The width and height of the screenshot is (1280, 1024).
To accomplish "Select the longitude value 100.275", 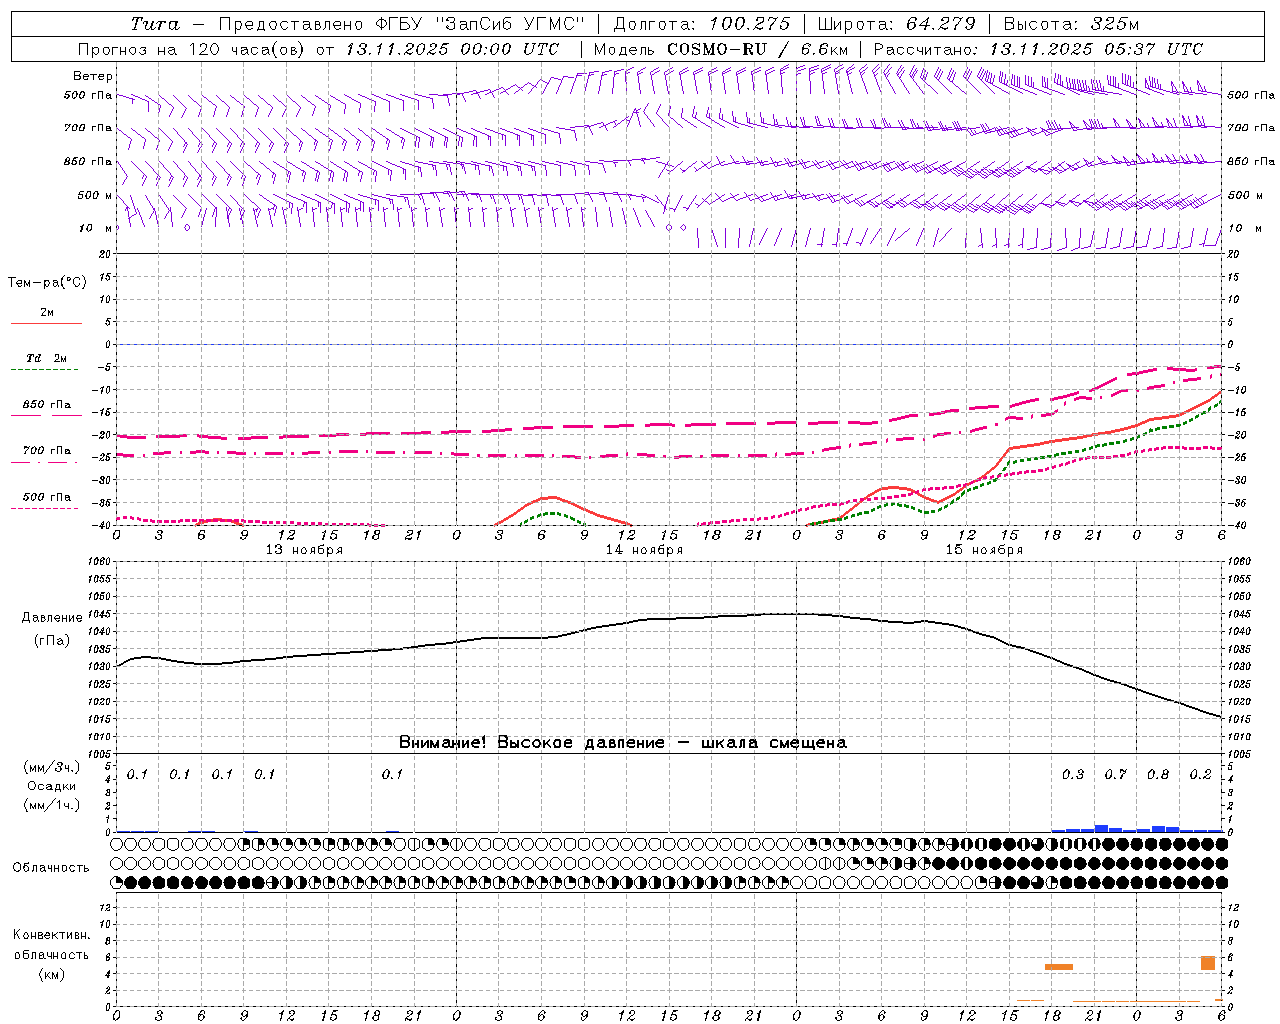I will (749, 24).
